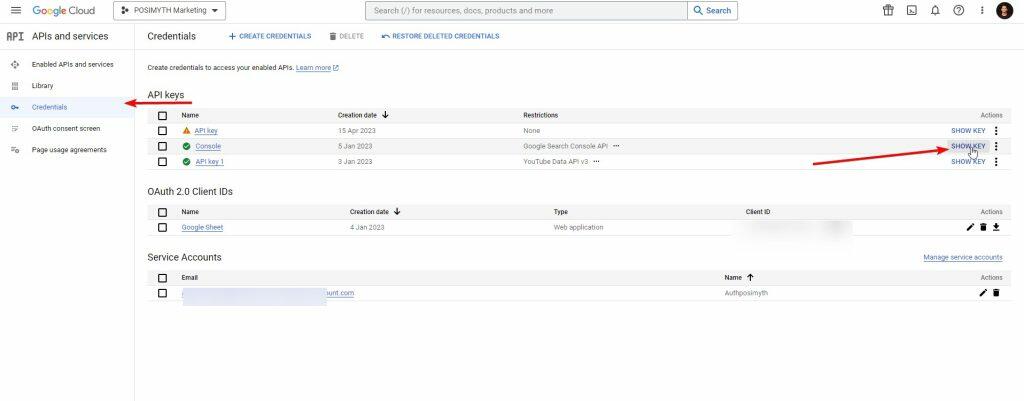Show key for the 15 Apr 2023 API key

[968, 131]
